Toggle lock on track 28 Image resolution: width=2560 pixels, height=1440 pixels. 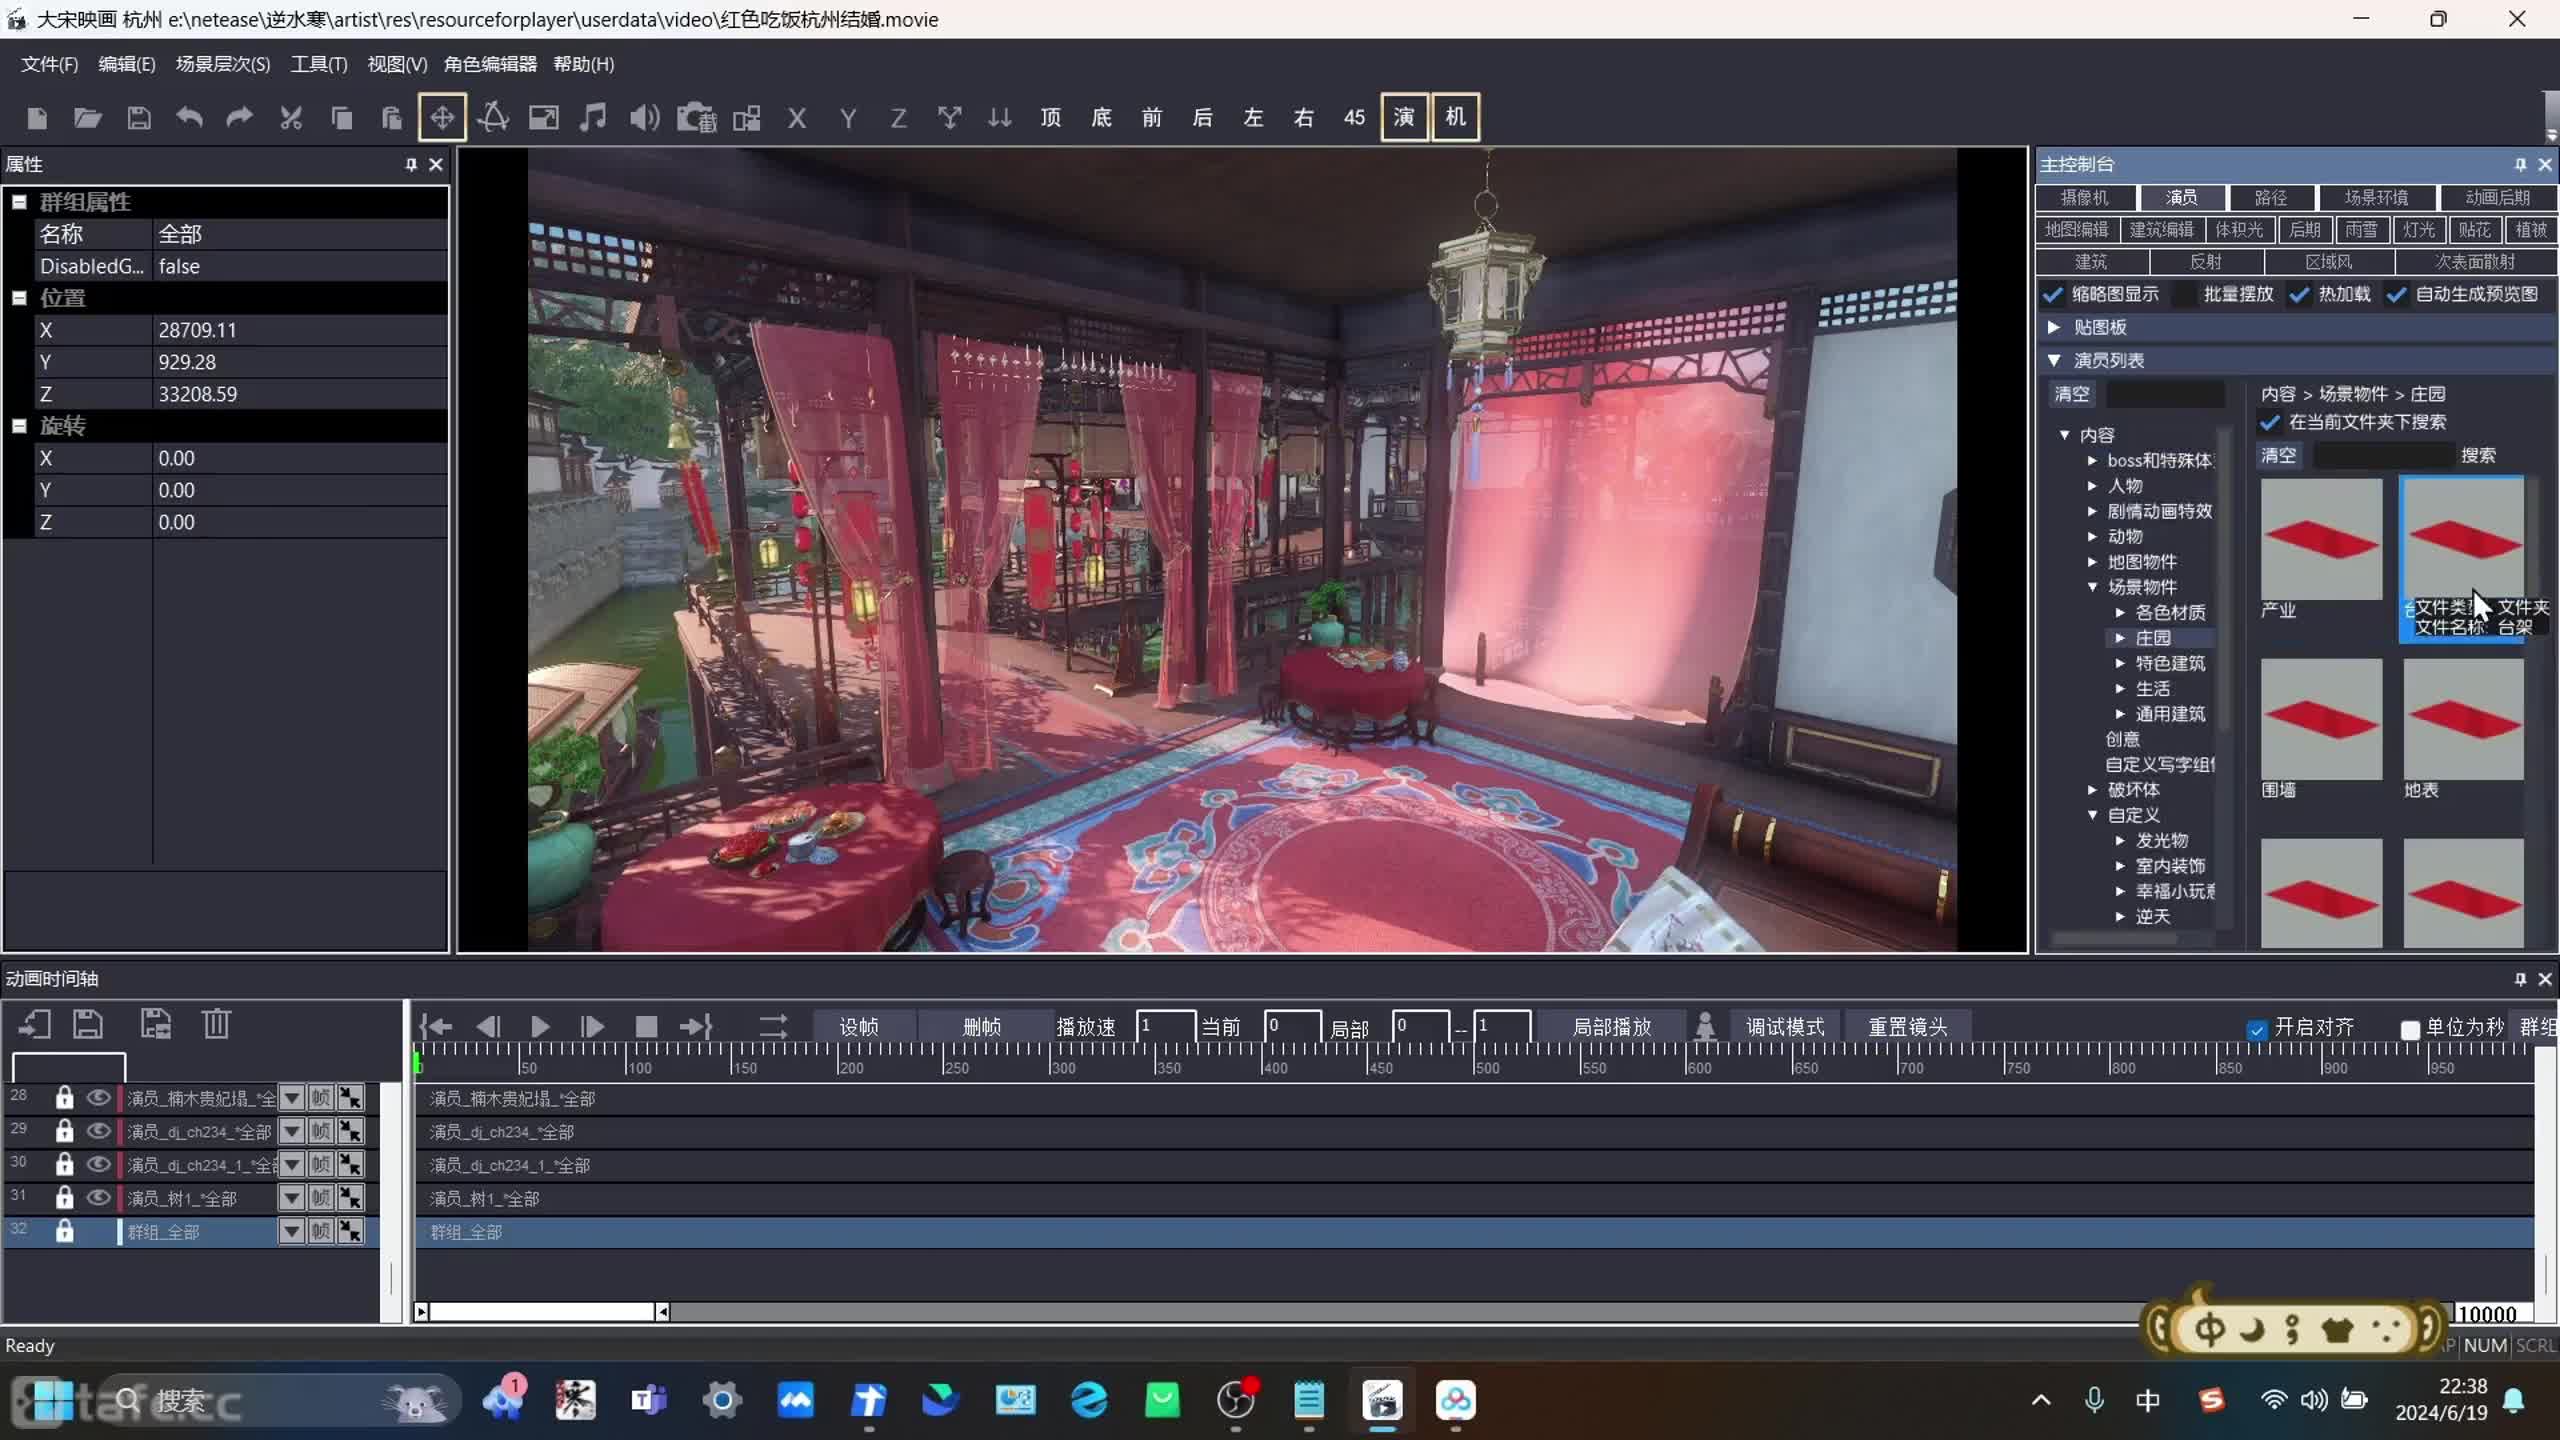65,1098
